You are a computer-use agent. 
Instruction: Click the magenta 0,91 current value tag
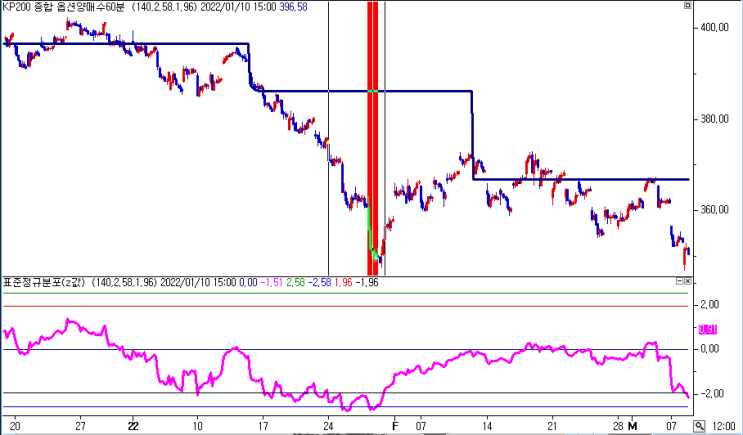[708, 329]
